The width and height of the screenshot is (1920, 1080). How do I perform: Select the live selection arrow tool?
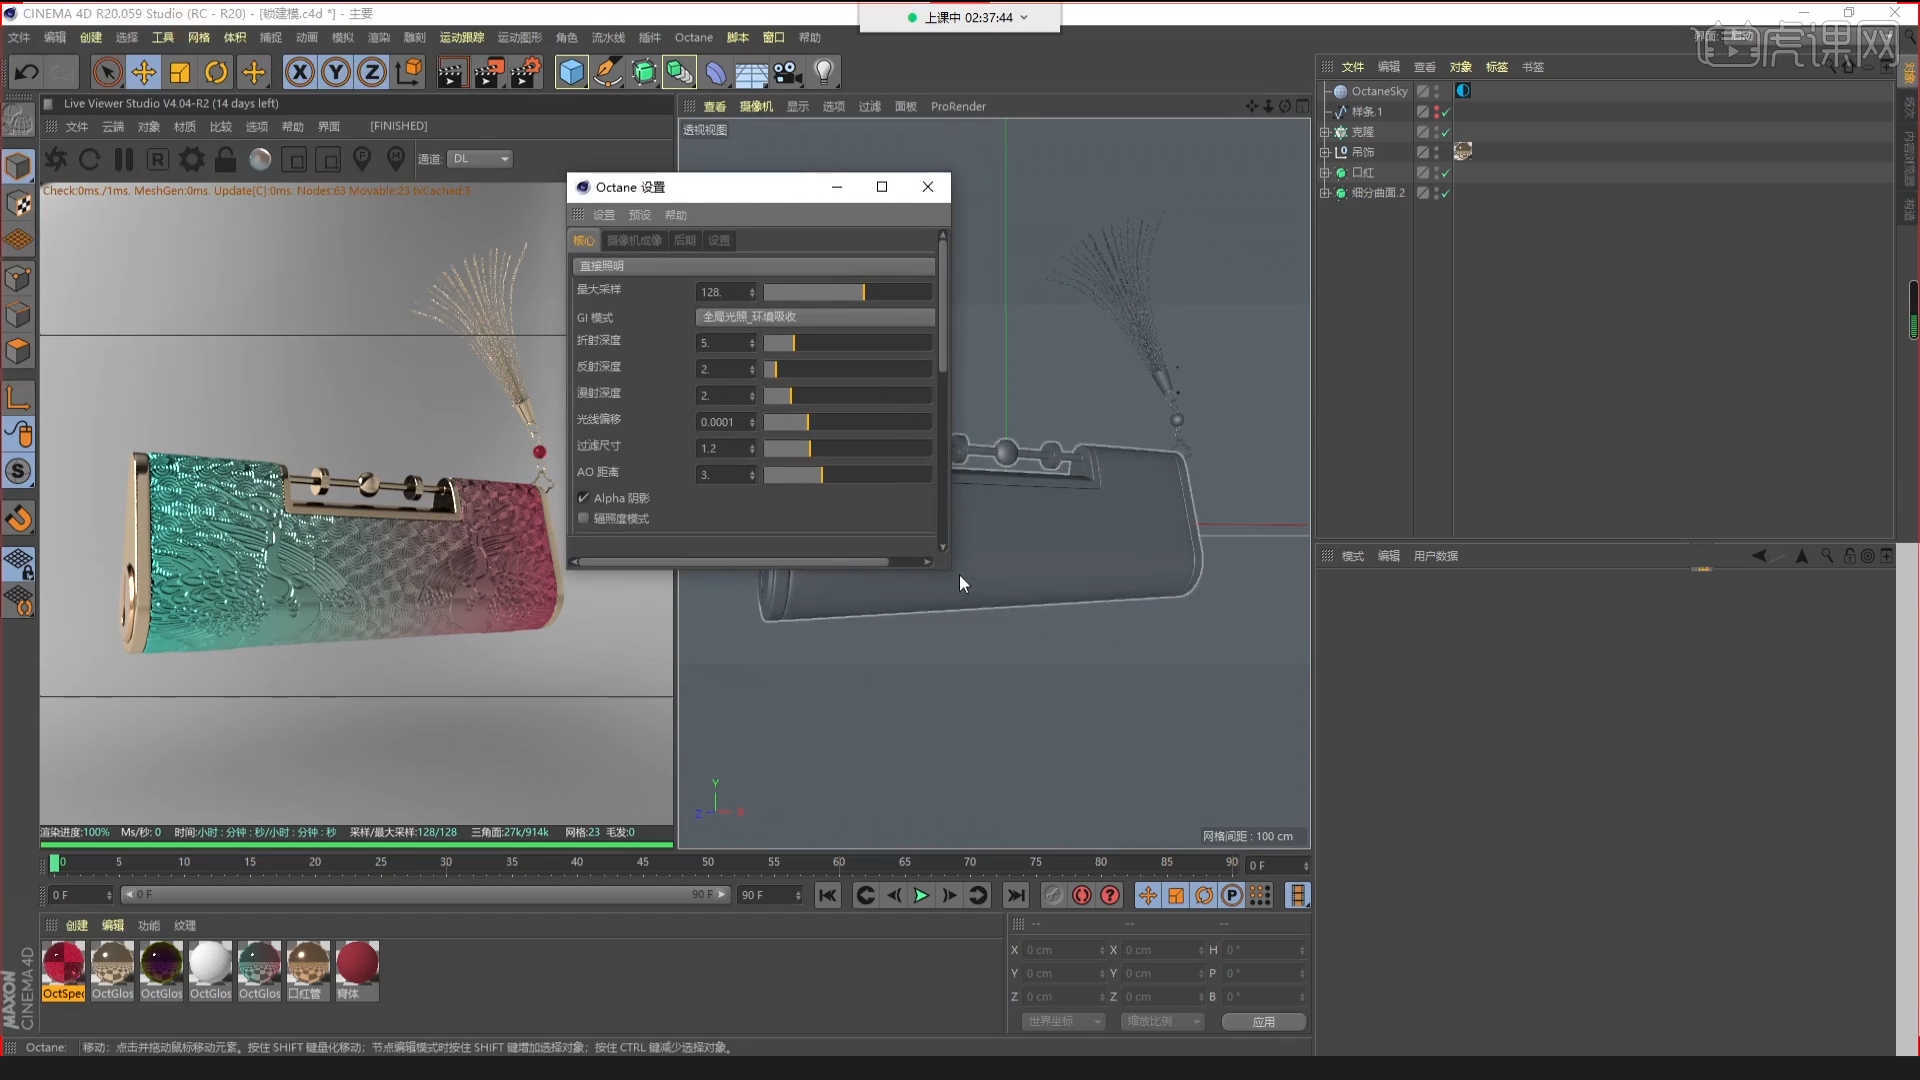[107, 72]
